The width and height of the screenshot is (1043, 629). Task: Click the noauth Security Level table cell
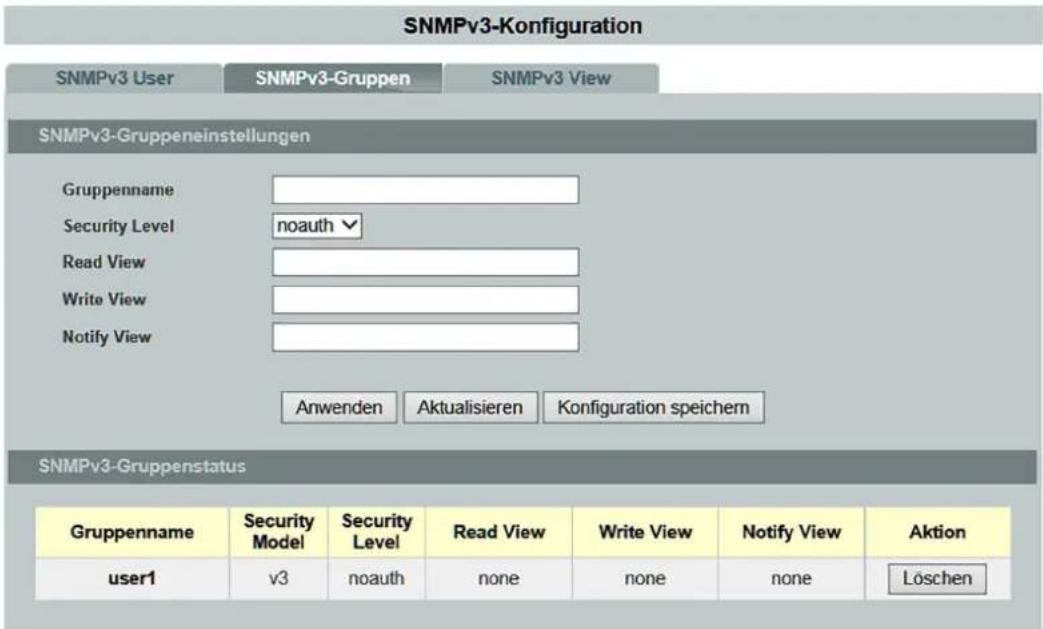(x=376, y=579)
